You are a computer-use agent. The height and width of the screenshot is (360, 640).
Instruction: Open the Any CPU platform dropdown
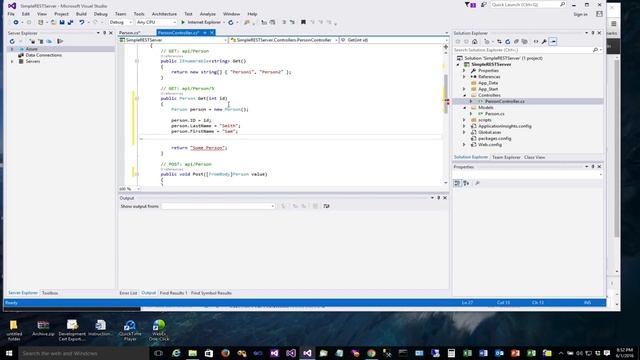(x=156, y=22)
